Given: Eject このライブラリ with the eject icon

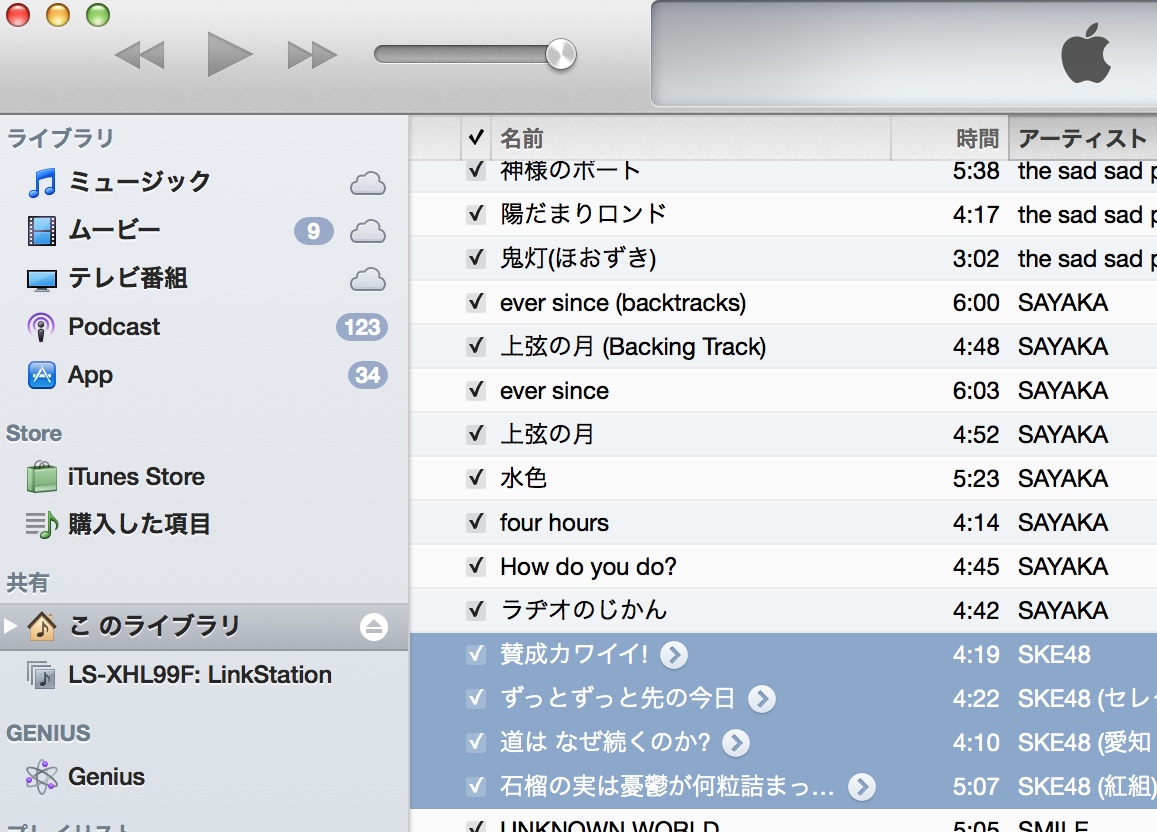Looking at the screenshot, I should click(374, 627).
